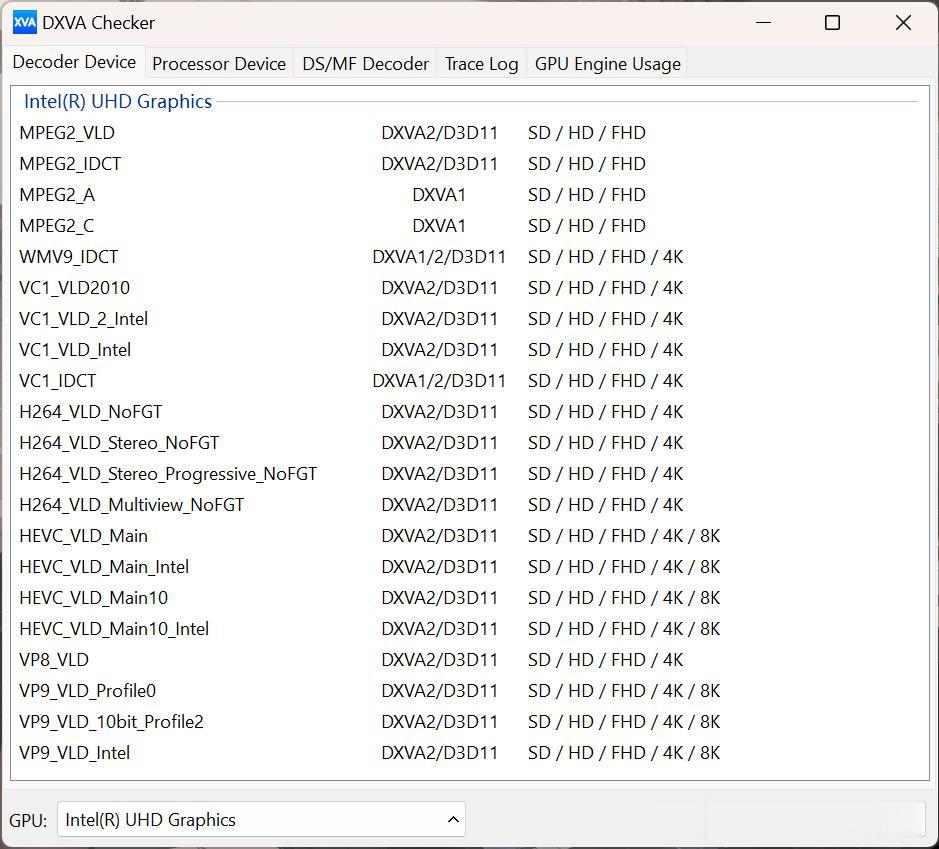Select the MPEG2_IDCT decoder row
The height and width of the screenshot is (849, 939).
point(470,163)
